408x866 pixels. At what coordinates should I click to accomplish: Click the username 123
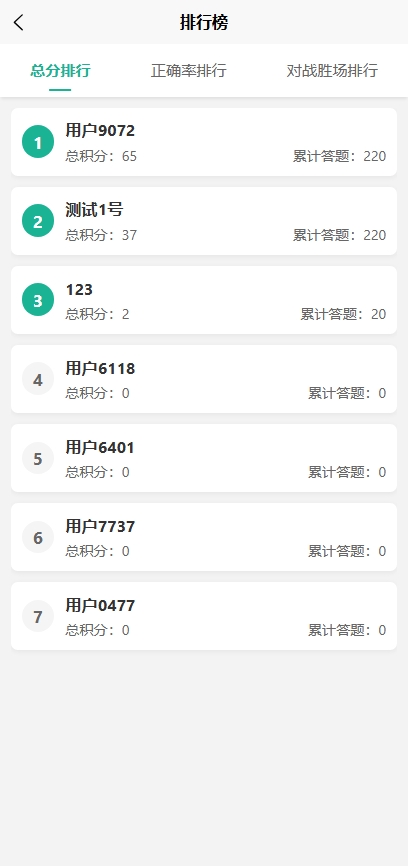[79, 289]
